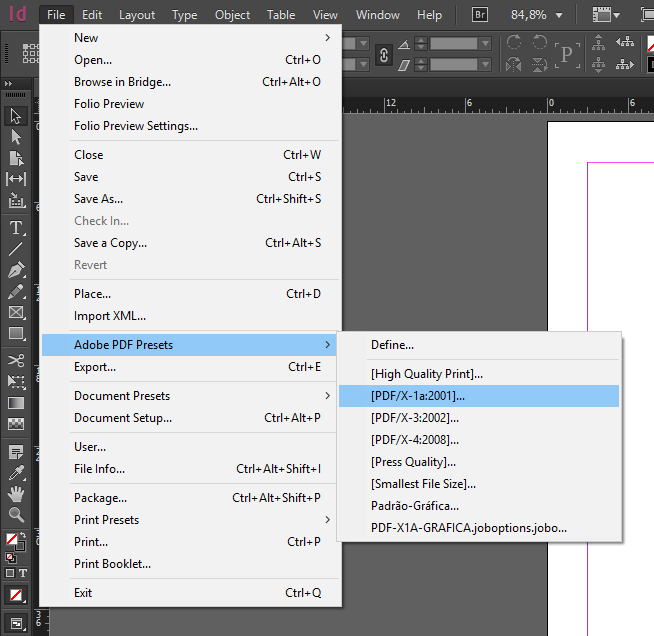654x636 pixels.
Task: Click the rotation angle input field
Action: tap(454, 43)
